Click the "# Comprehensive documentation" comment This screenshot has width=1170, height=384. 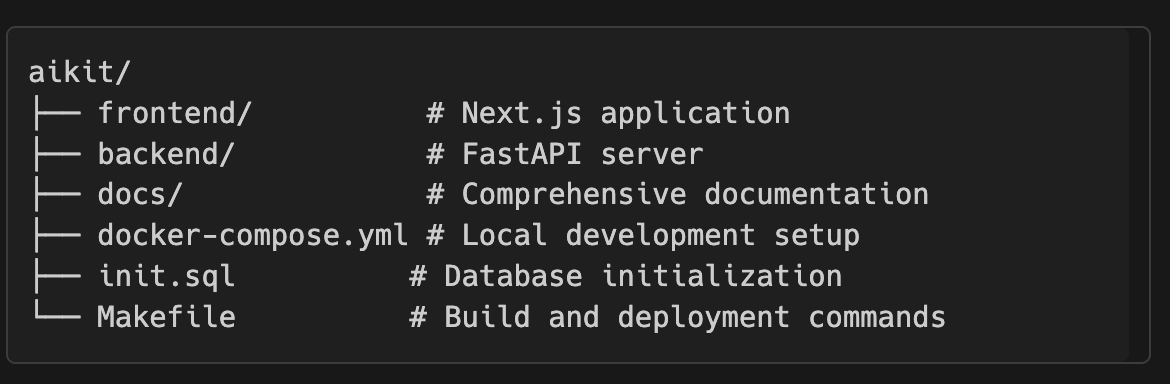click(x=678, y=195)
